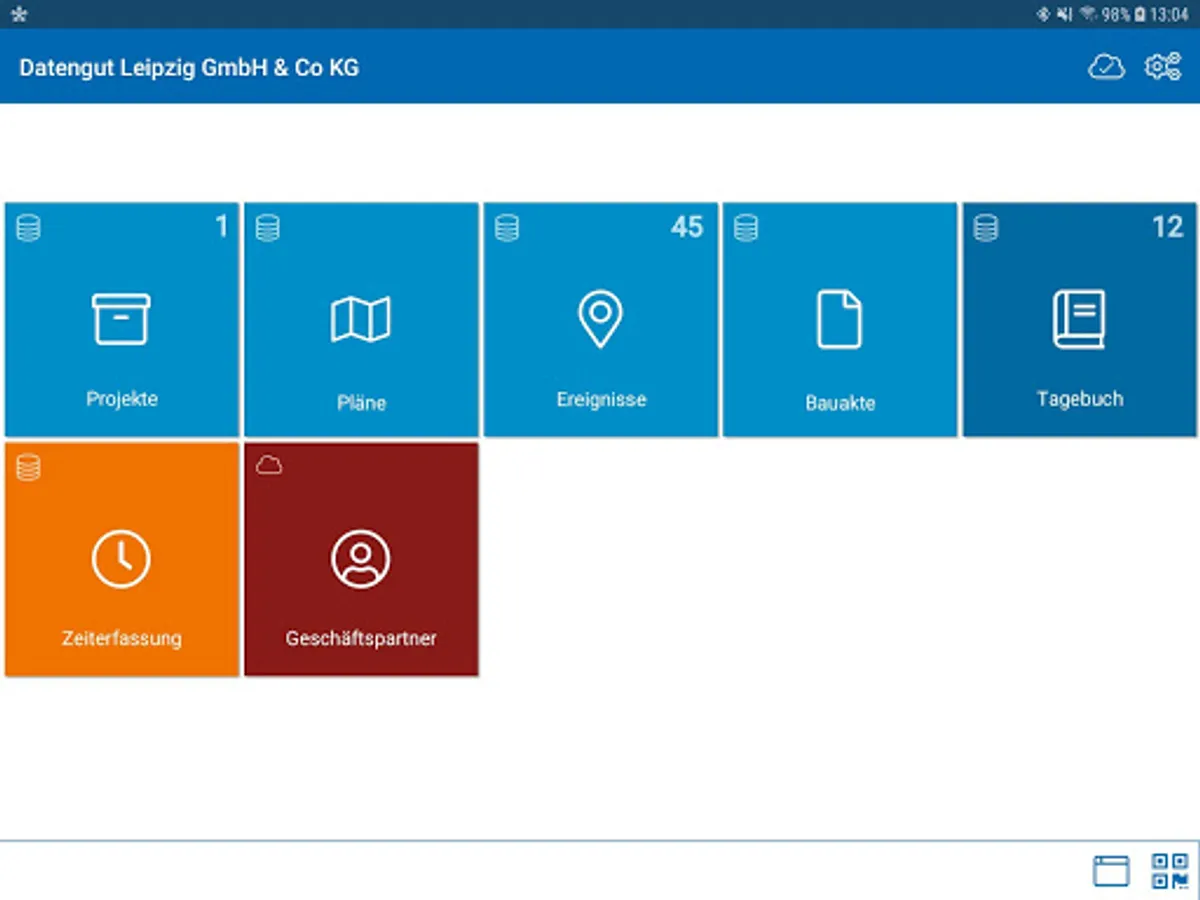Image resolution: width=1200 pixels, height=900 pixels.
Task: Click database icon on Pläne tile
Action: click(268, 229)
